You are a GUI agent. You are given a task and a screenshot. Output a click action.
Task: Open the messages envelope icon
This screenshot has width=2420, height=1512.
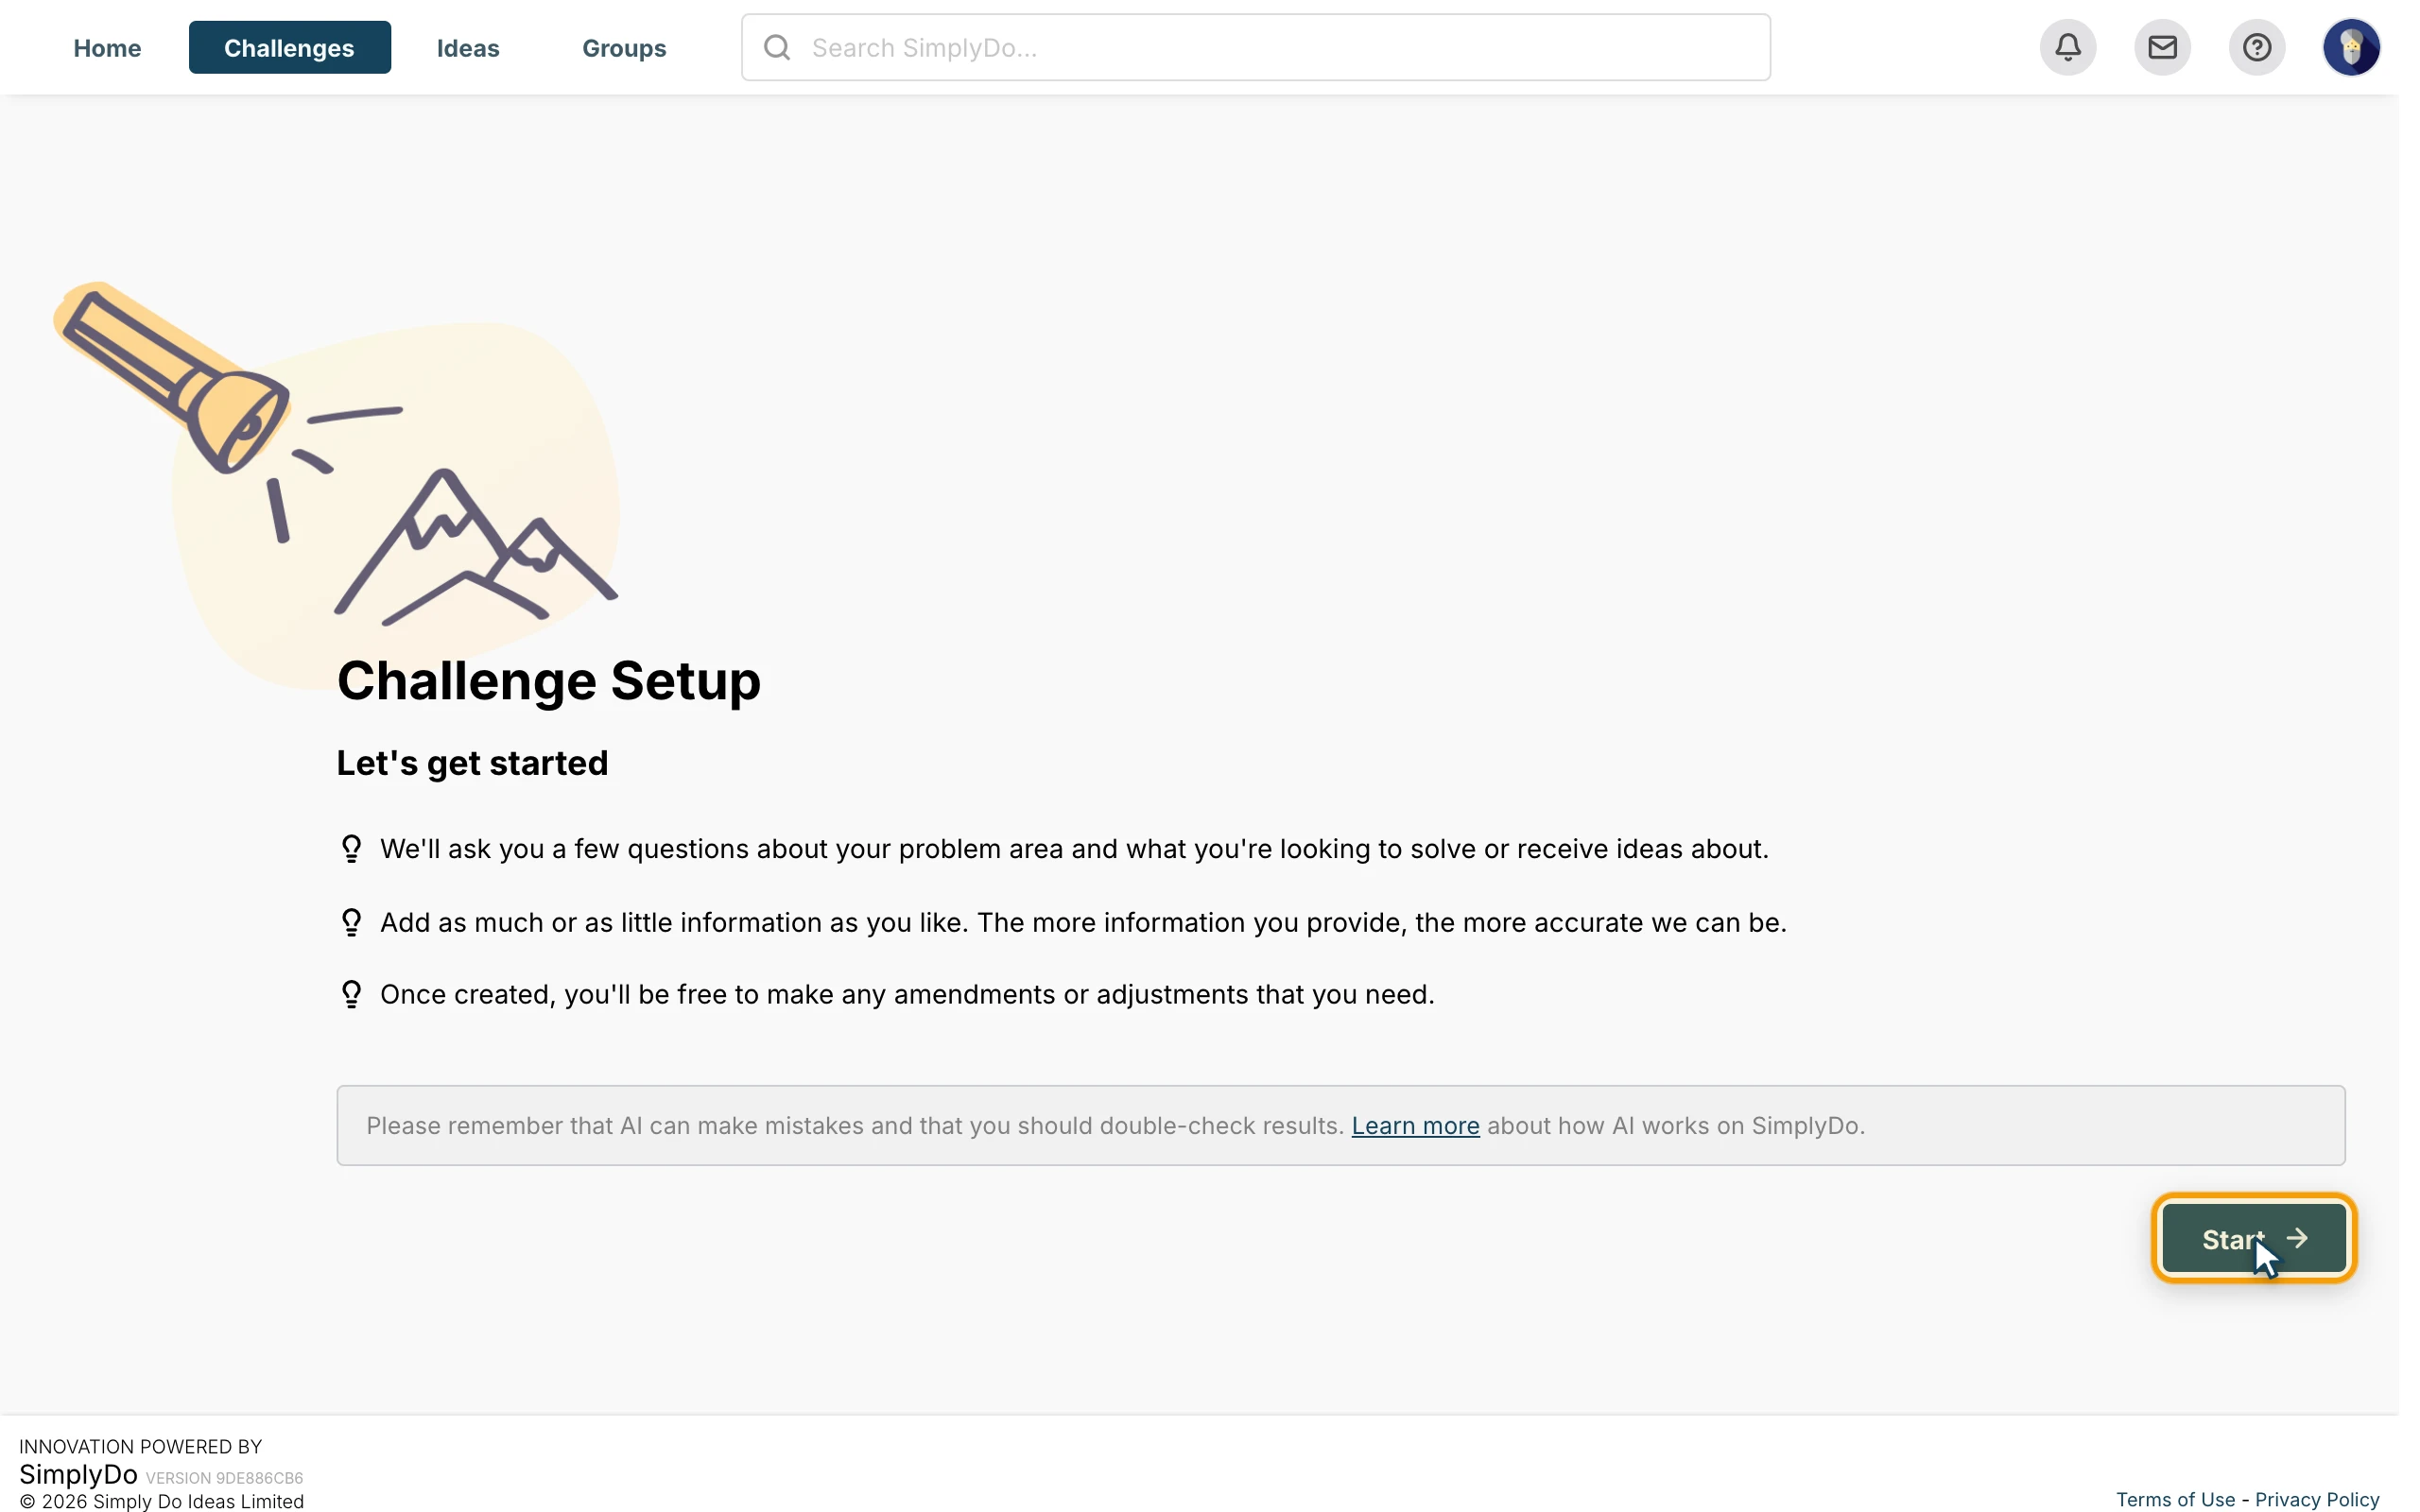click(2162, 47)
